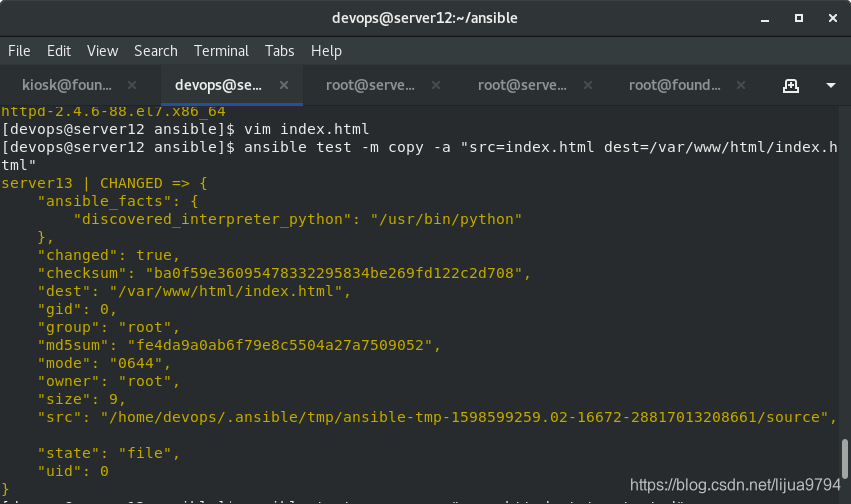The width and height of the screenshot is (851, 504).
Task: Click the 'vim index.html' command line
Action: click(x=186, y=129)
